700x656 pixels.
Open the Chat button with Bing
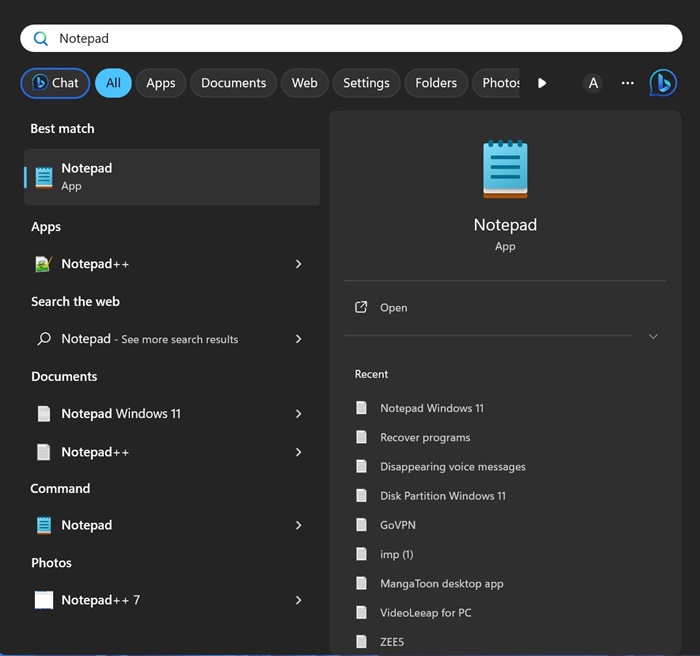pos(55,83)
